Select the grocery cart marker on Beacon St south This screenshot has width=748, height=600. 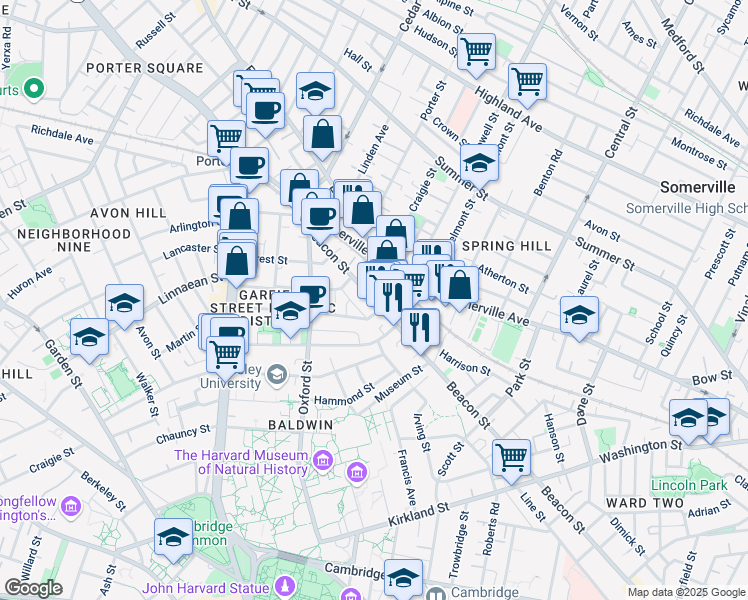511,459
